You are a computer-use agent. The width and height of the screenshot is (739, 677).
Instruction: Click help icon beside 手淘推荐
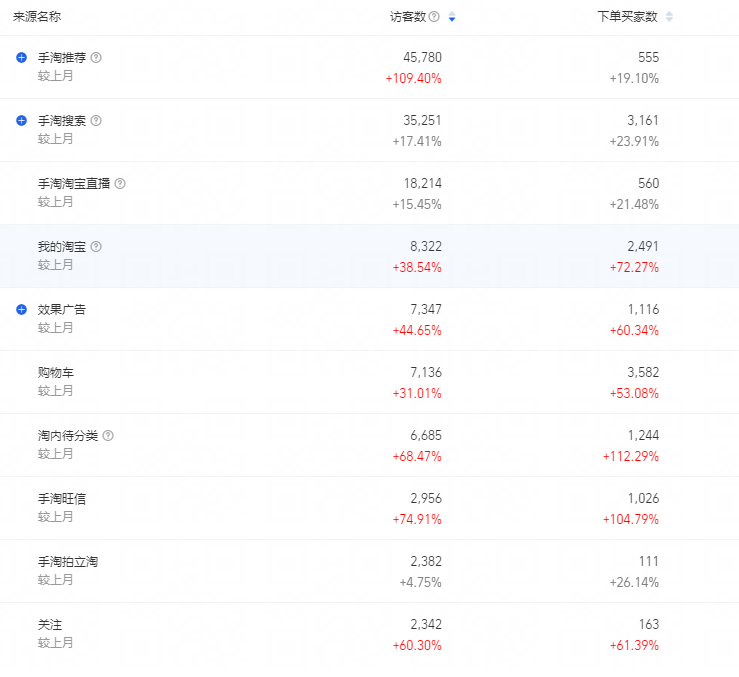pyautogui.click(x=96, y=58)
